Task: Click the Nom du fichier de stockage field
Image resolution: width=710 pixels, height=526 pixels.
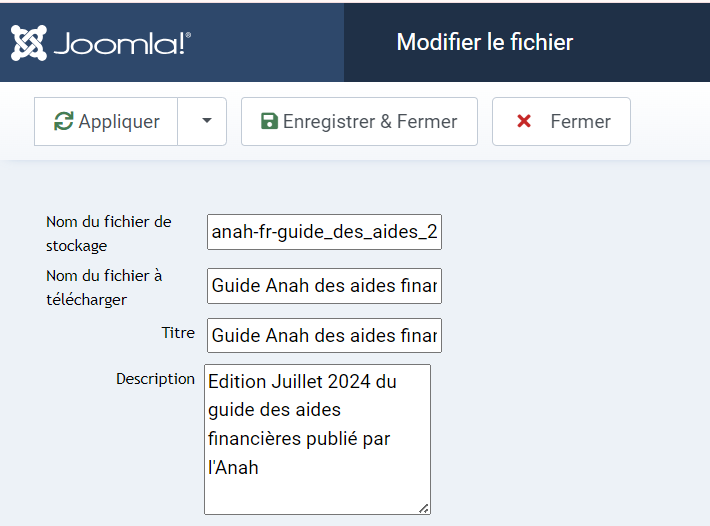Action: [x=324, y=232]
